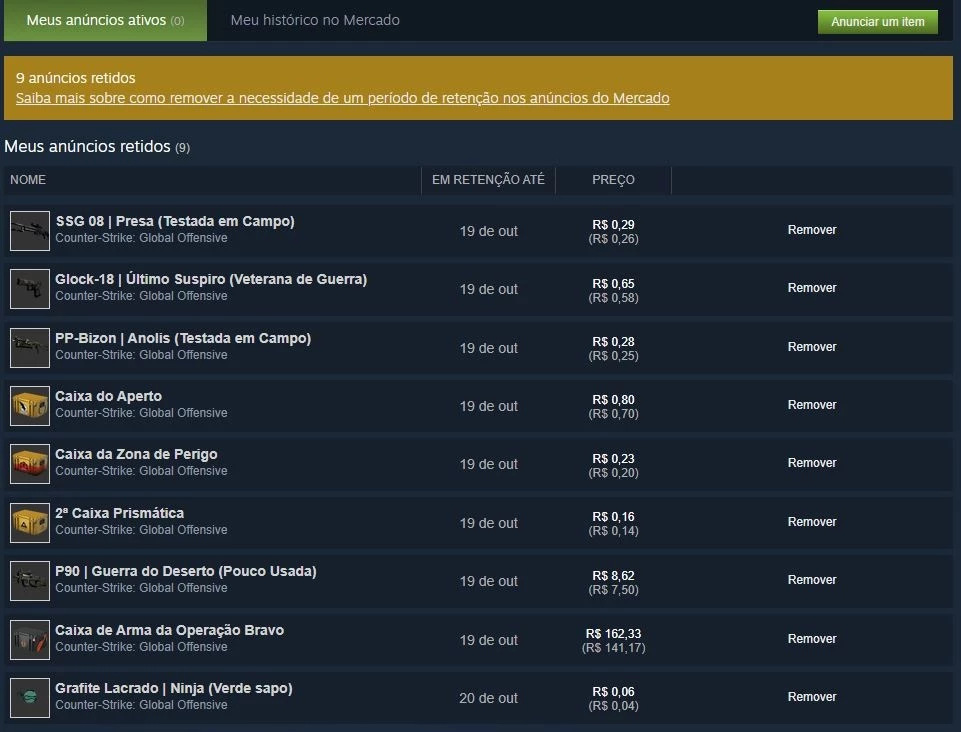Select the R$ 0,29 price
This screenshot has width=961, height=732.
click(613, 225)
